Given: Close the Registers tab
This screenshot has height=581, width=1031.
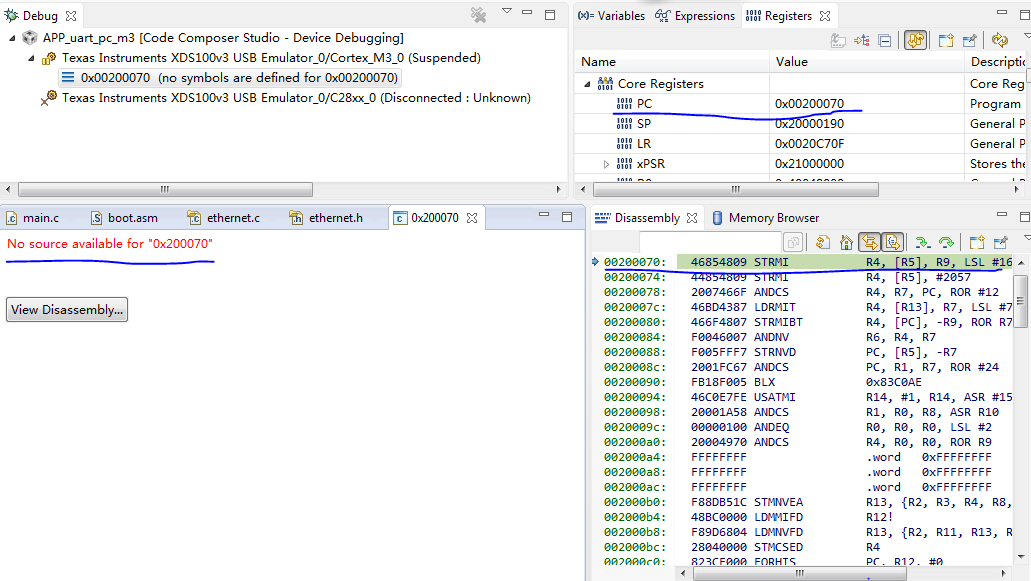Looking at the screenshot, I should pyautogui.click(x=825, y=16).
